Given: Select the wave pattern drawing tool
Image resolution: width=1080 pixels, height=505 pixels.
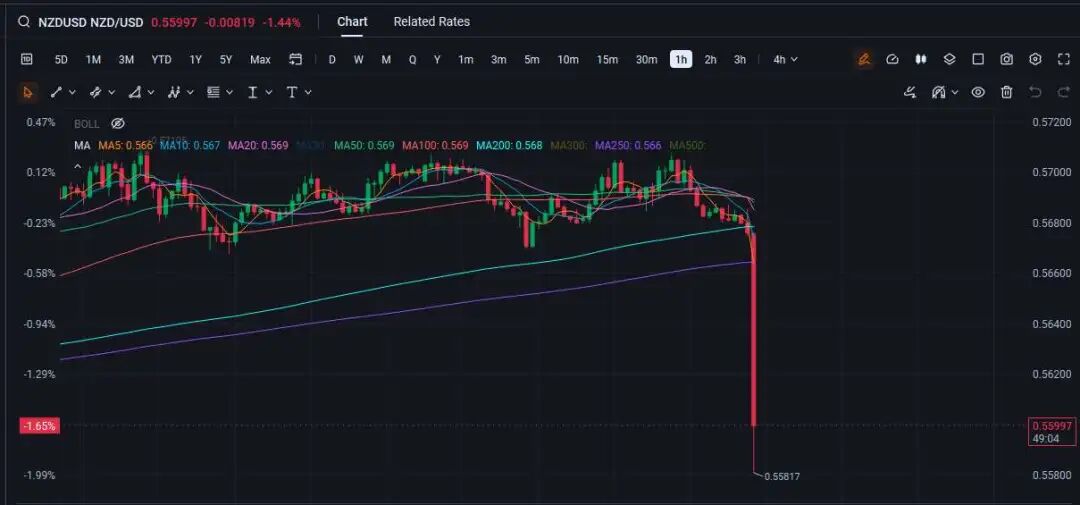Looking at the screenshot, I should tap(174, 92).
